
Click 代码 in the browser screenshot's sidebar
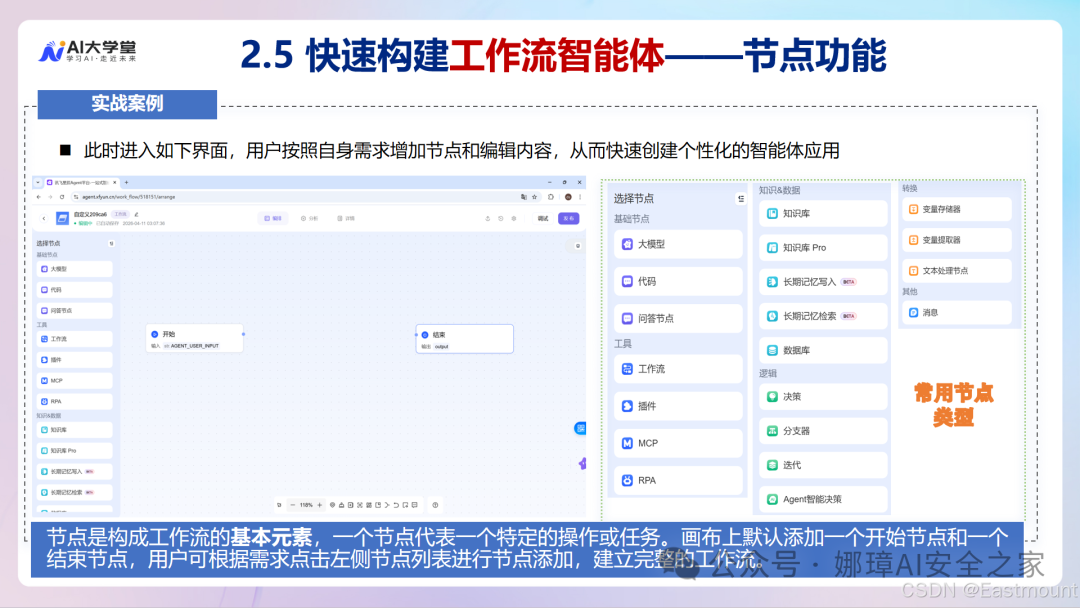click(75, 290)
